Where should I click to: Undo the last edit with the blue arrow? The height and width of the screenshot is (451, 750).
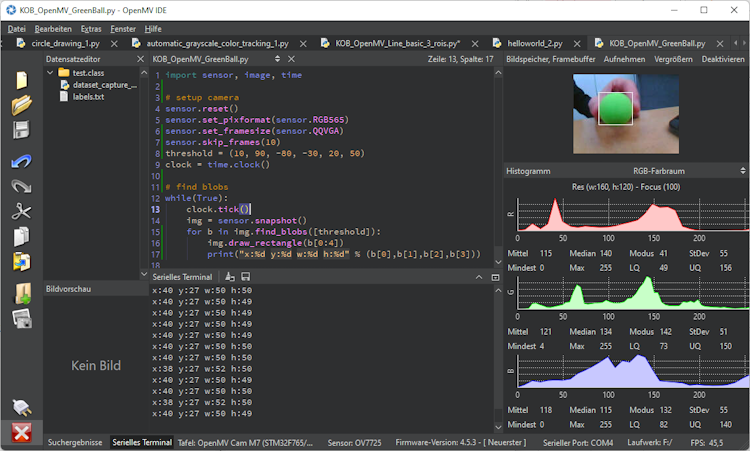21,160
